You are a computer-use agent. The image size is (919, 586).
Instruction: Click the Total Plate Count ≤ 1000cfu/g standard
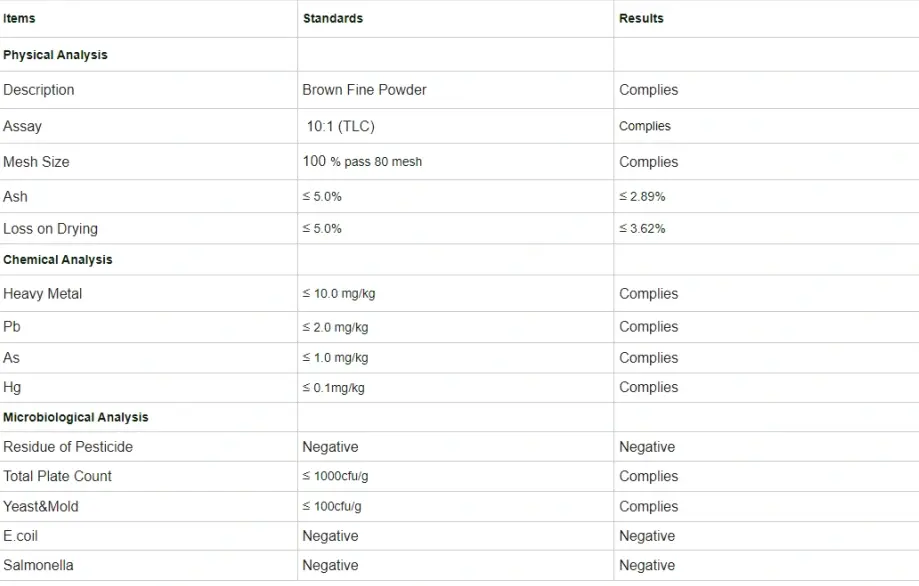[335, 476]
